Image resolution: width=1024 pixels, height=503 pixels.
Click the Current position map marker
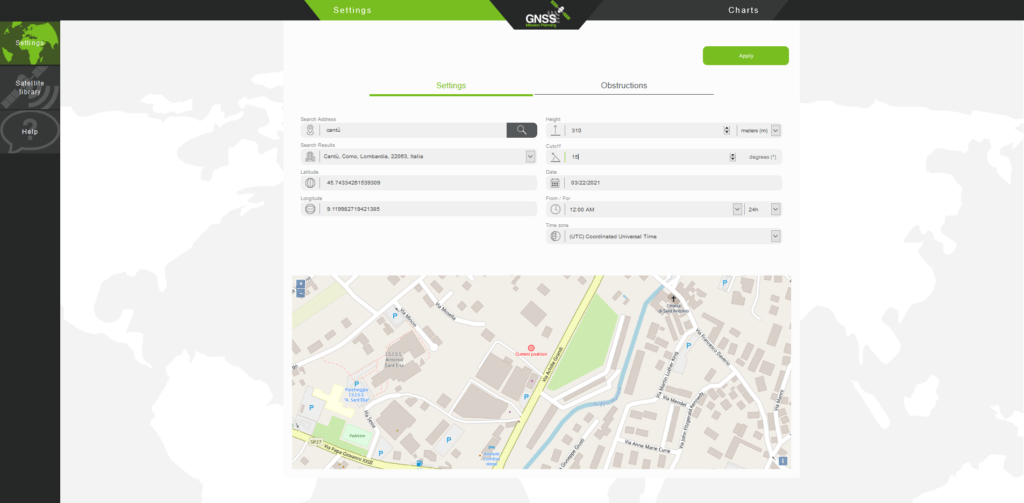click(531, 347)
